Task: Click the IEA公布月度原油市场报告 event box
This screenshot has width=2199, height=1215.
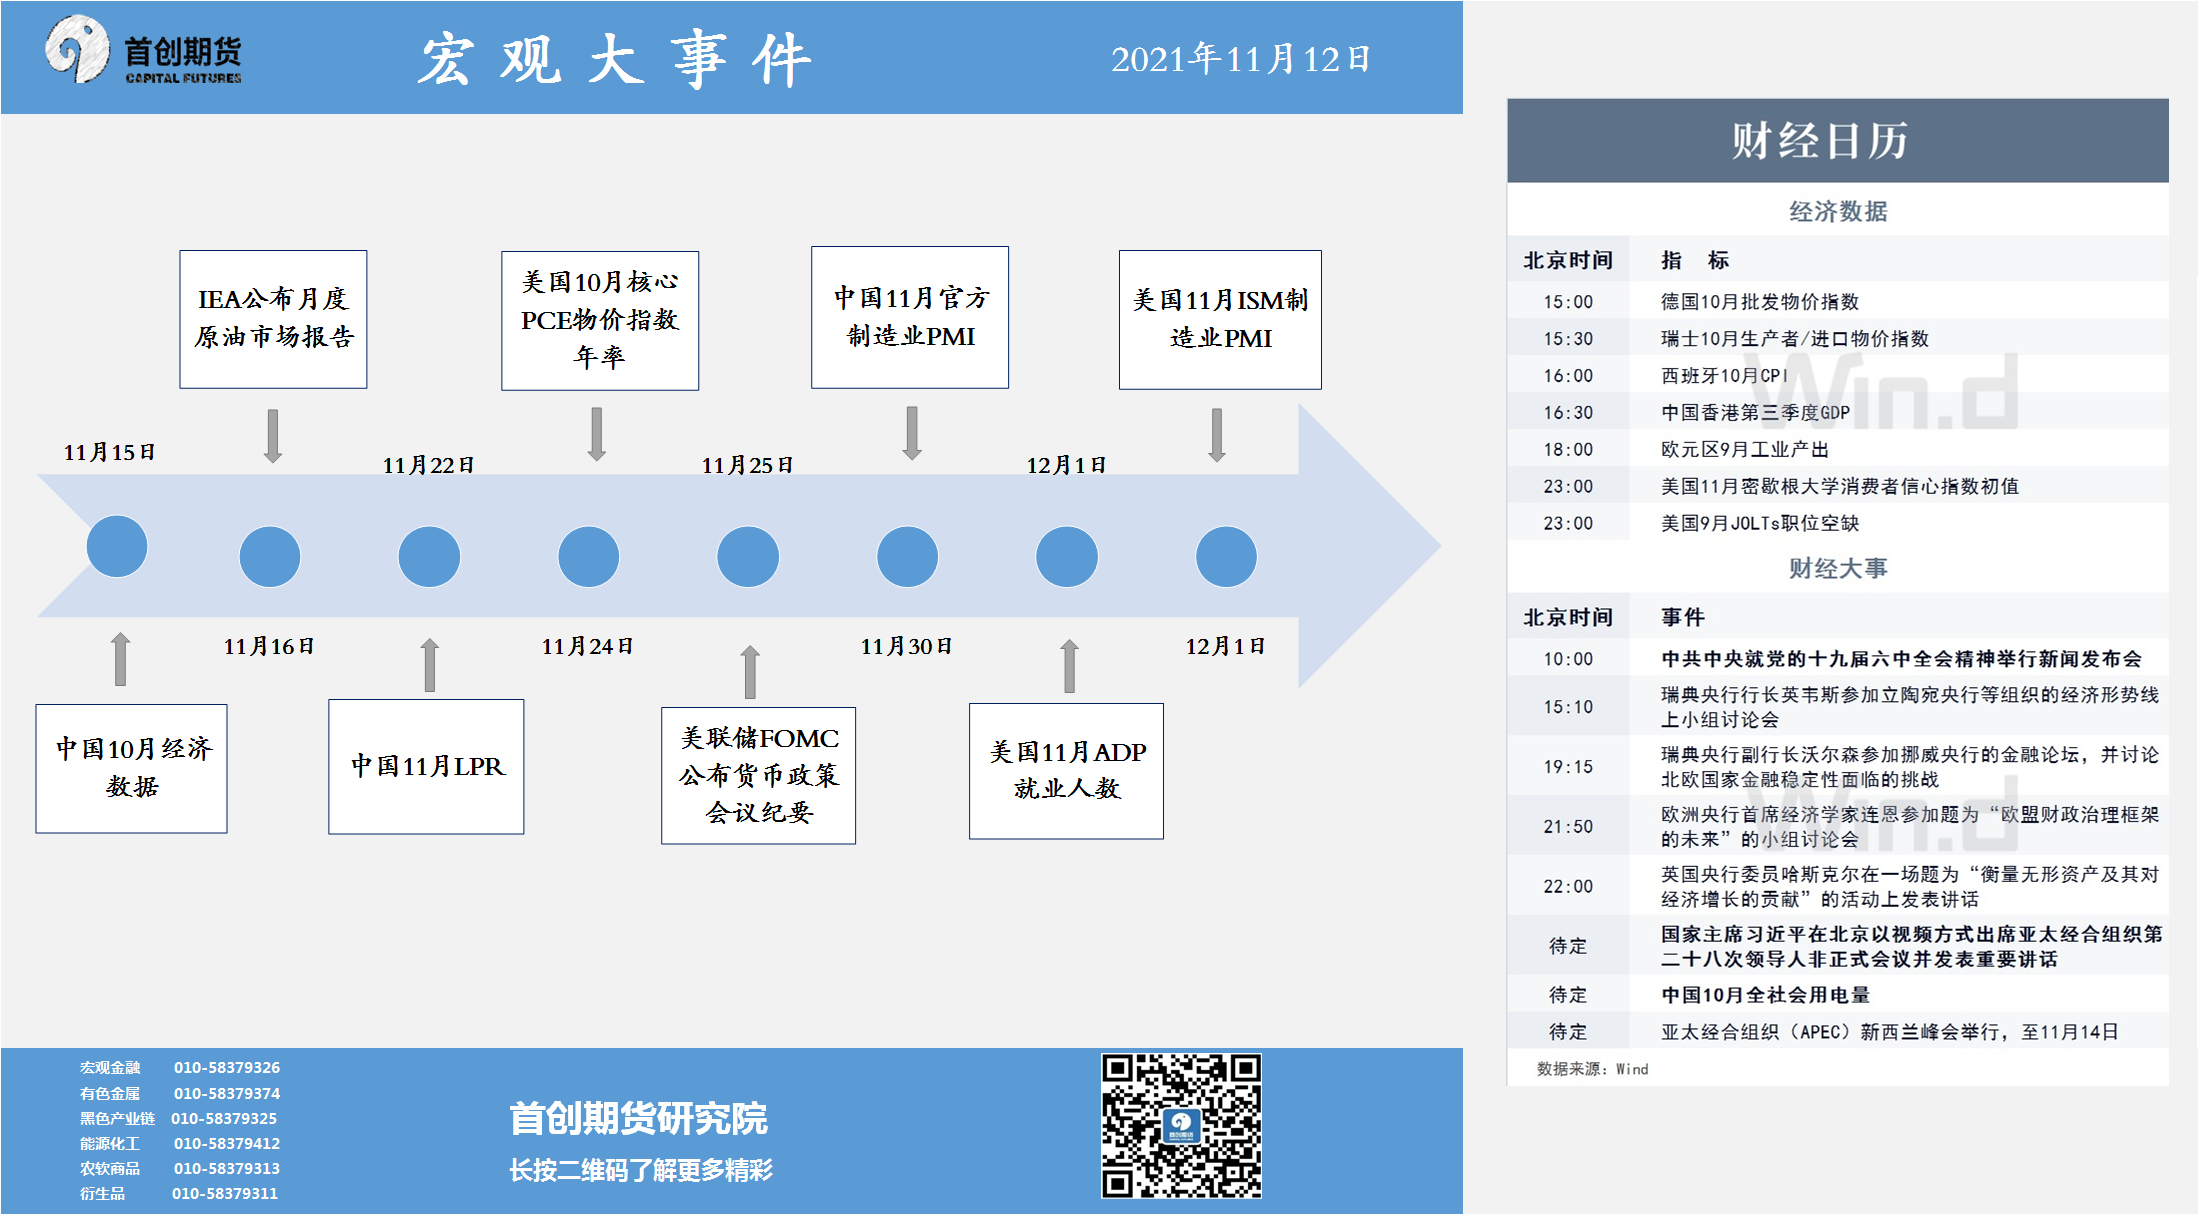Action: (273, 319)
